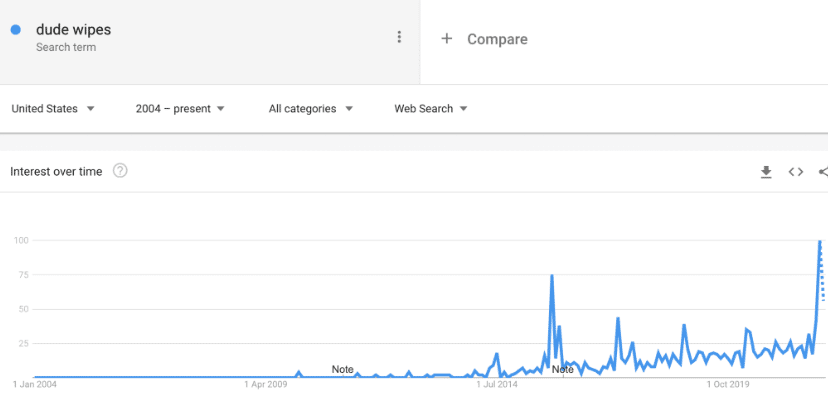Image resolution: width=828 pixels, height=407 pixels.
Task: Click the Note marker near 2011
Action: click(342, 370)
